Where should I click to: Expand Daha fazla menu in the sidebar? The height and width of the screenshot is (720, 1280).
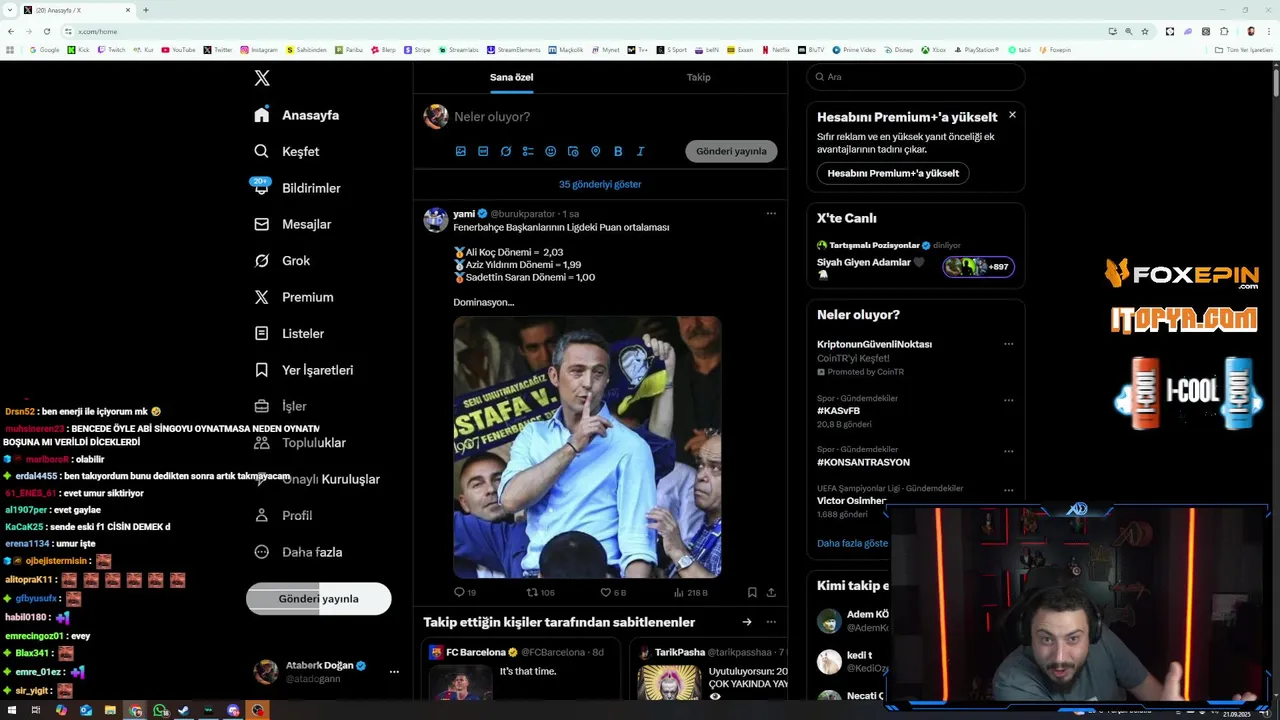click(x=298, y=552)
